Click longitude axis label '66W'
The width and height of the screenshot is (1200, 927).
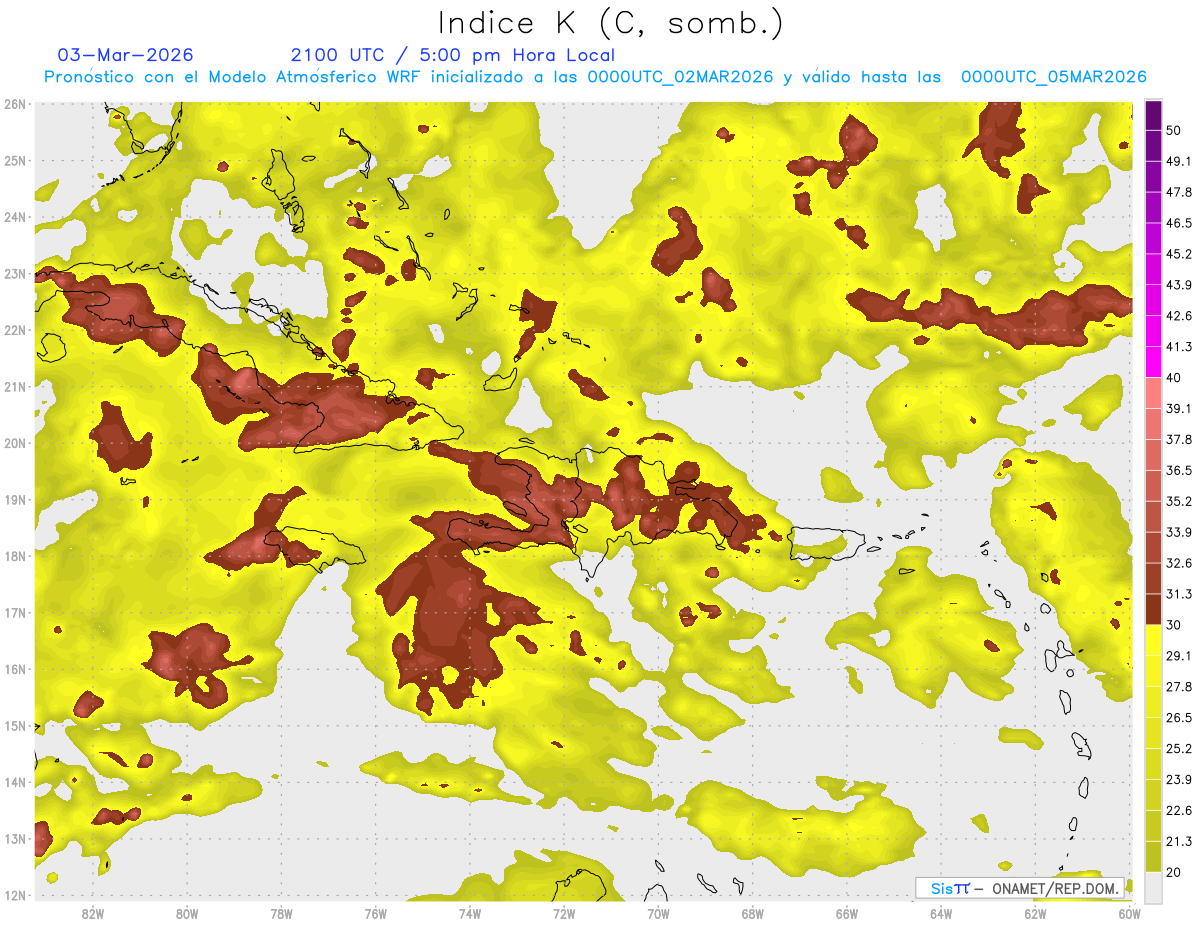pos(847,913)
